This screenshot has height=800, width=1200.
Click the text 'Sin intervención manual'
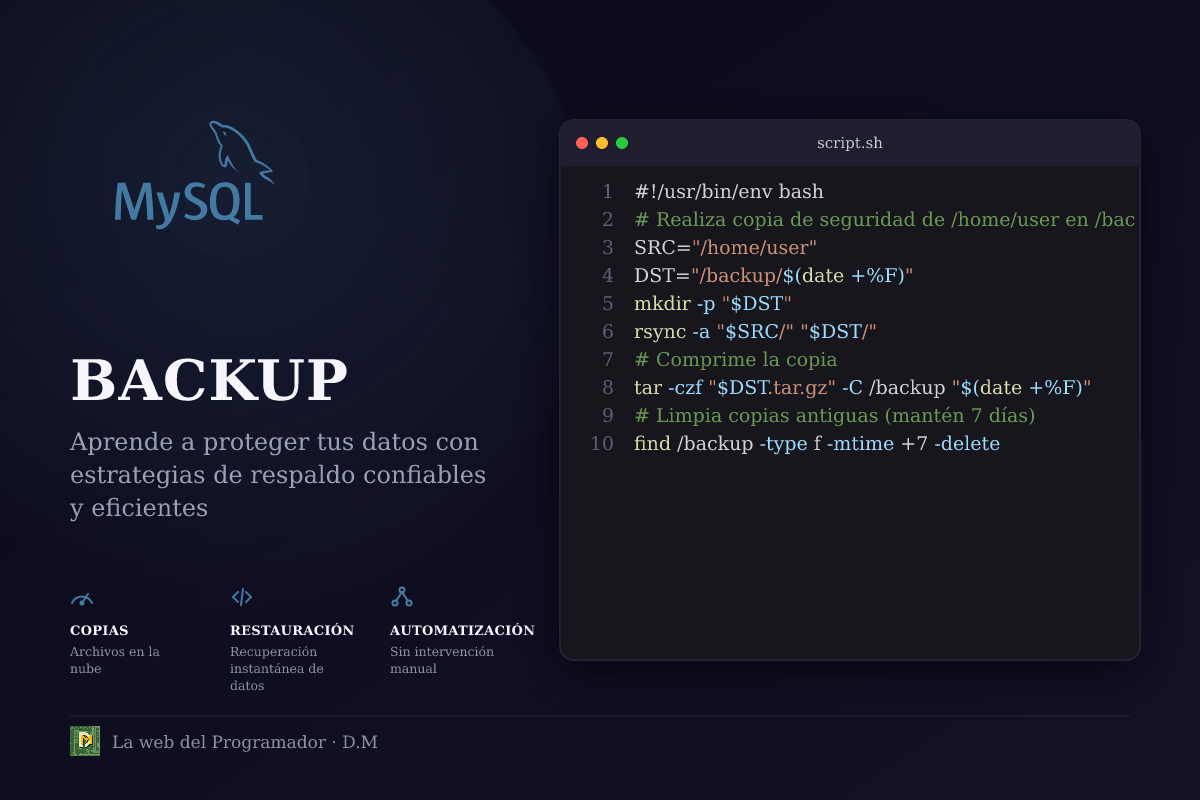tap(442, 660)
